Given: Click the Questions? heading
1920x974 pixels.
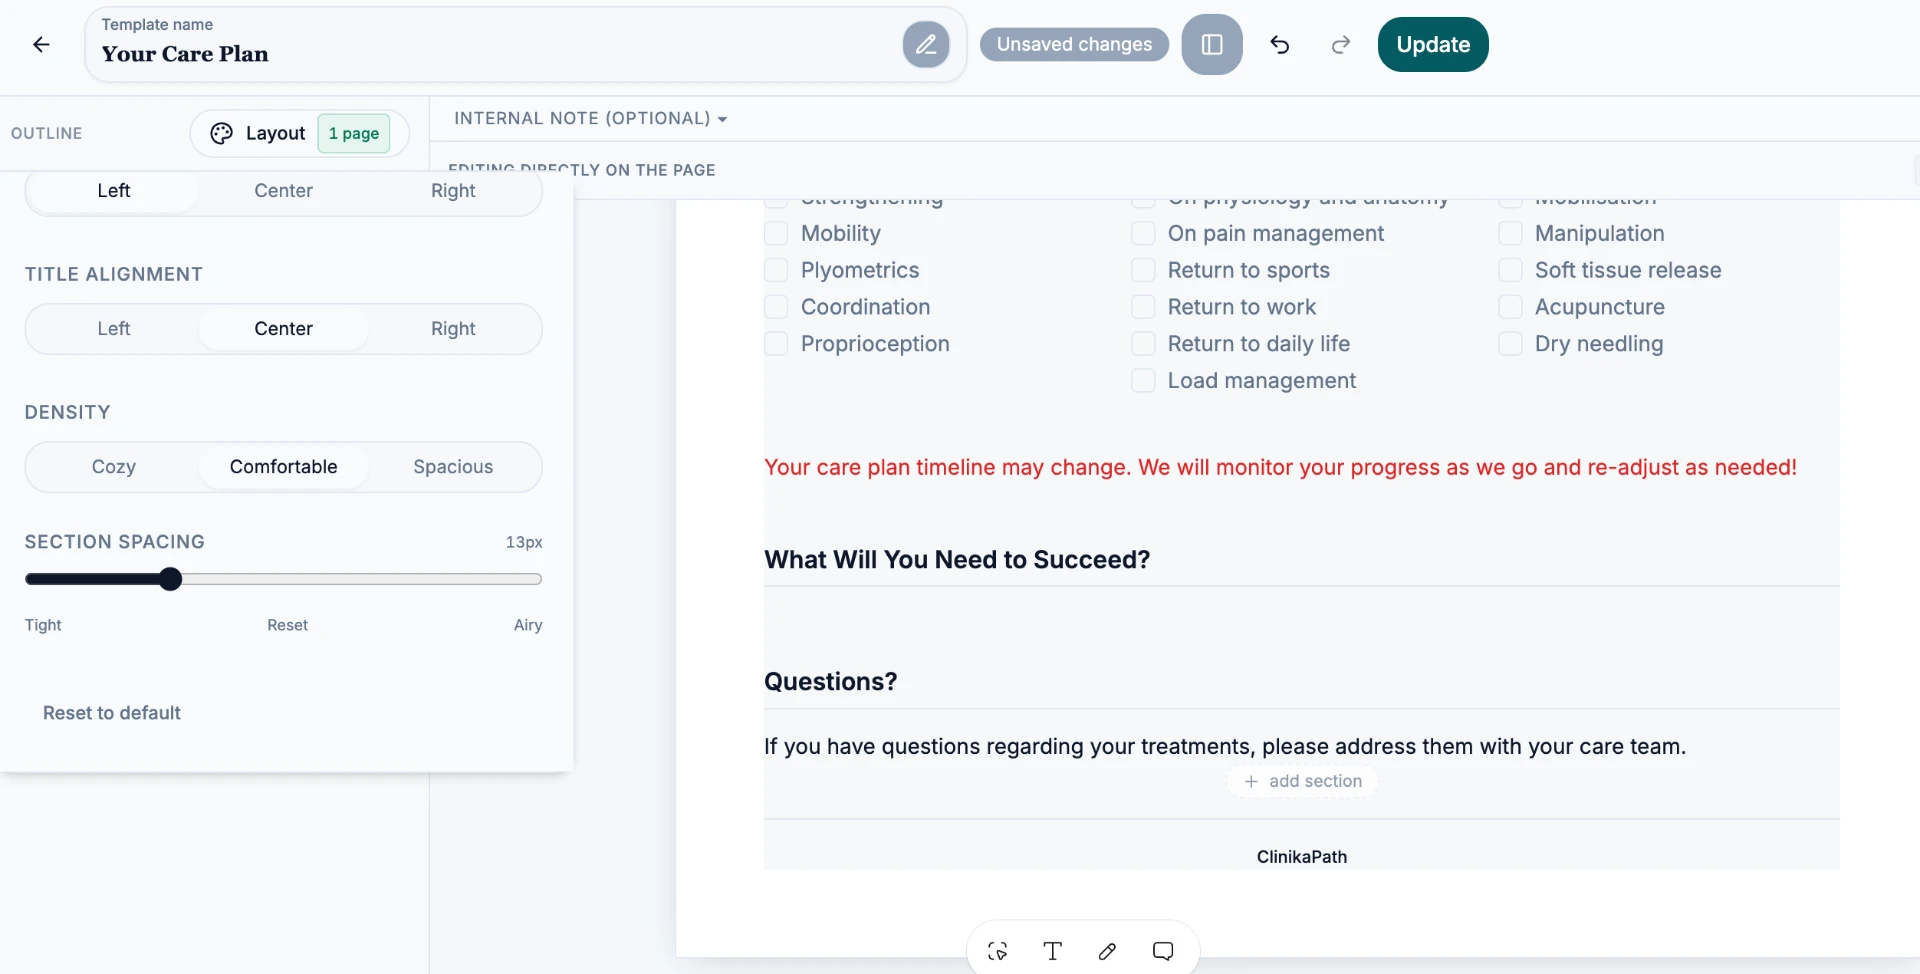Looking at the screenshot, I should 830,682.
